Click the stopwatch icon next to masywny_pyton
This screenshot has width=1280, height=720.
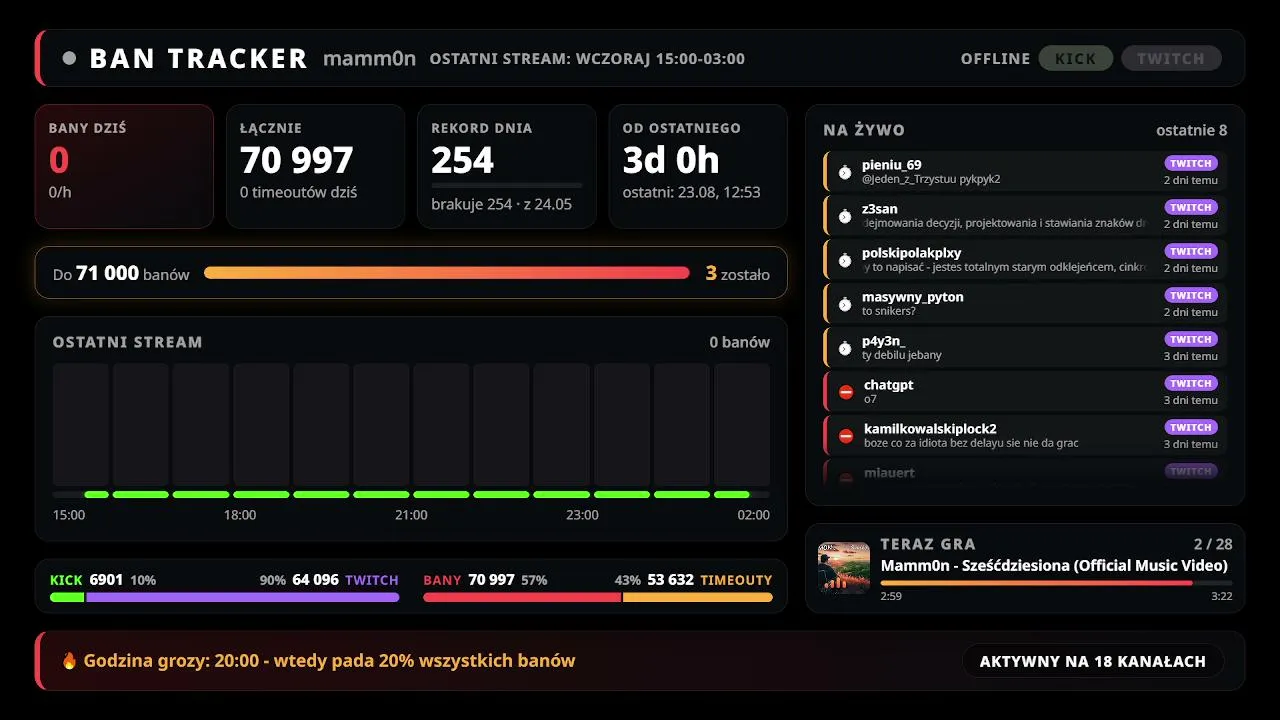coord(845,304)
